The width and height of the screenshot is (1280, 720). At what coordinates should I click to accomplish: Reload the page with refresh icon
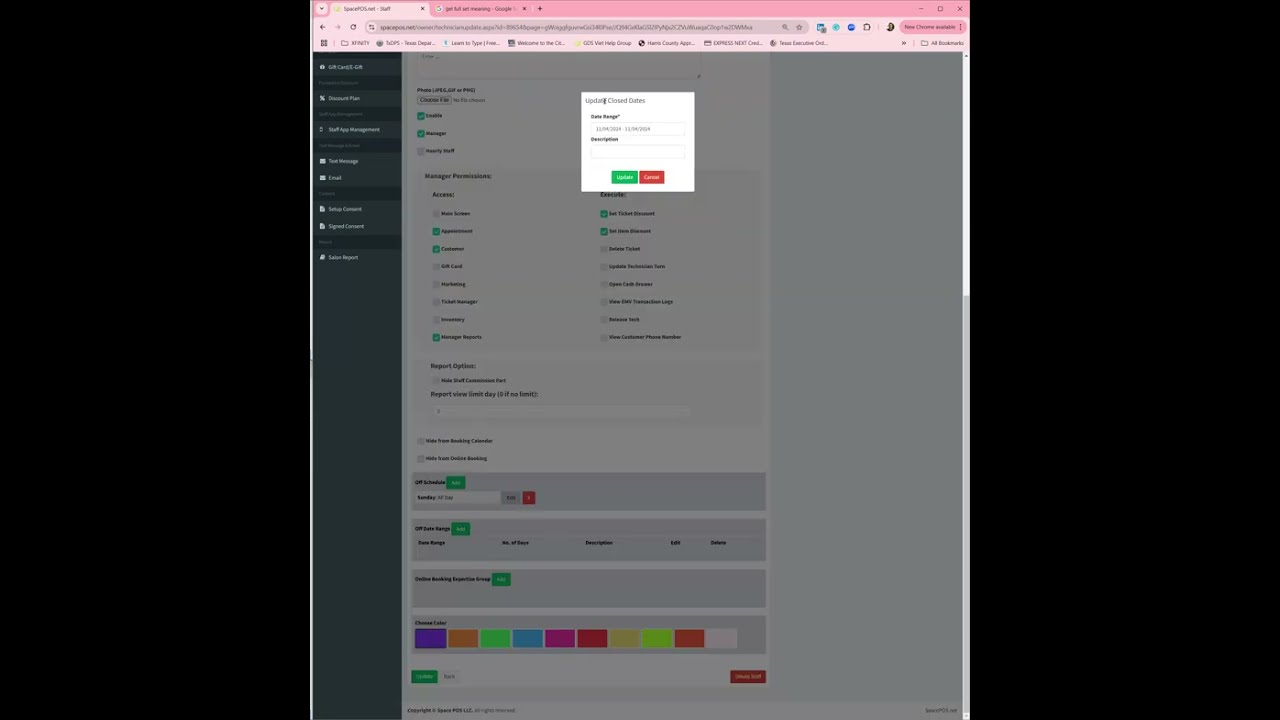353,27
